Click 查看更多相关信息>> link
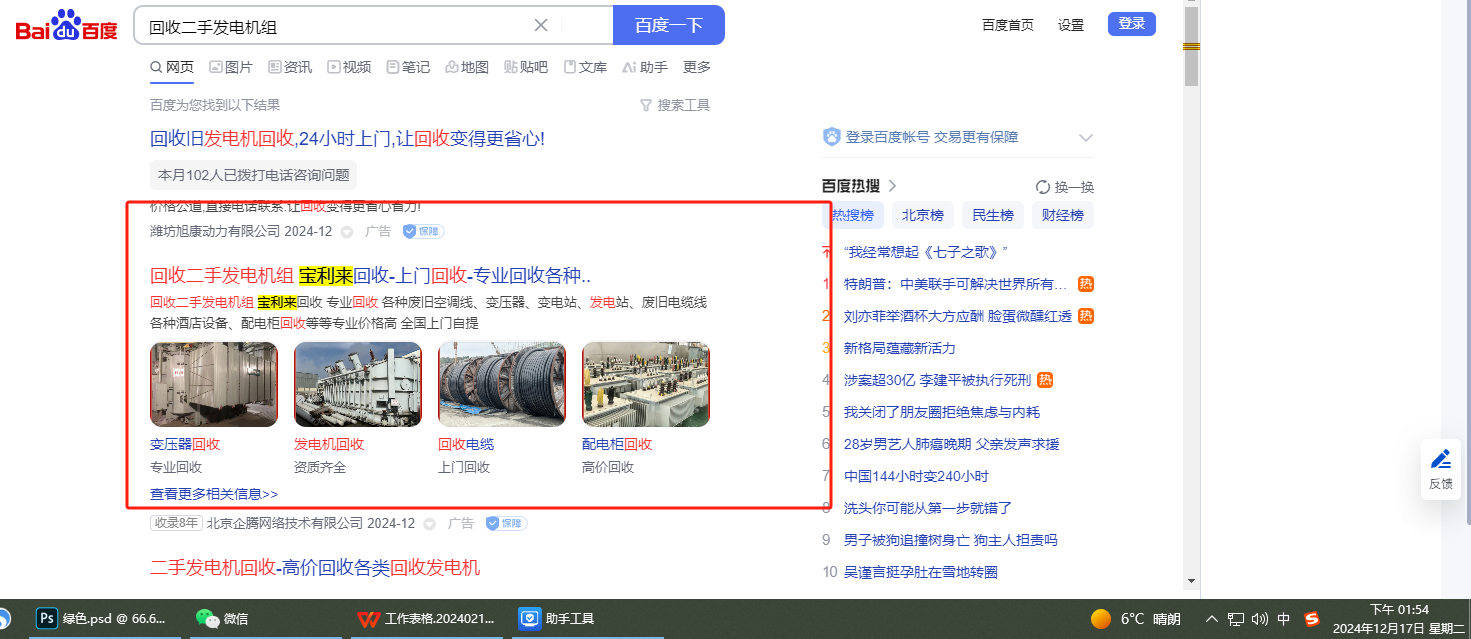This screenshot has width=1471, height=639. point(214,494)
